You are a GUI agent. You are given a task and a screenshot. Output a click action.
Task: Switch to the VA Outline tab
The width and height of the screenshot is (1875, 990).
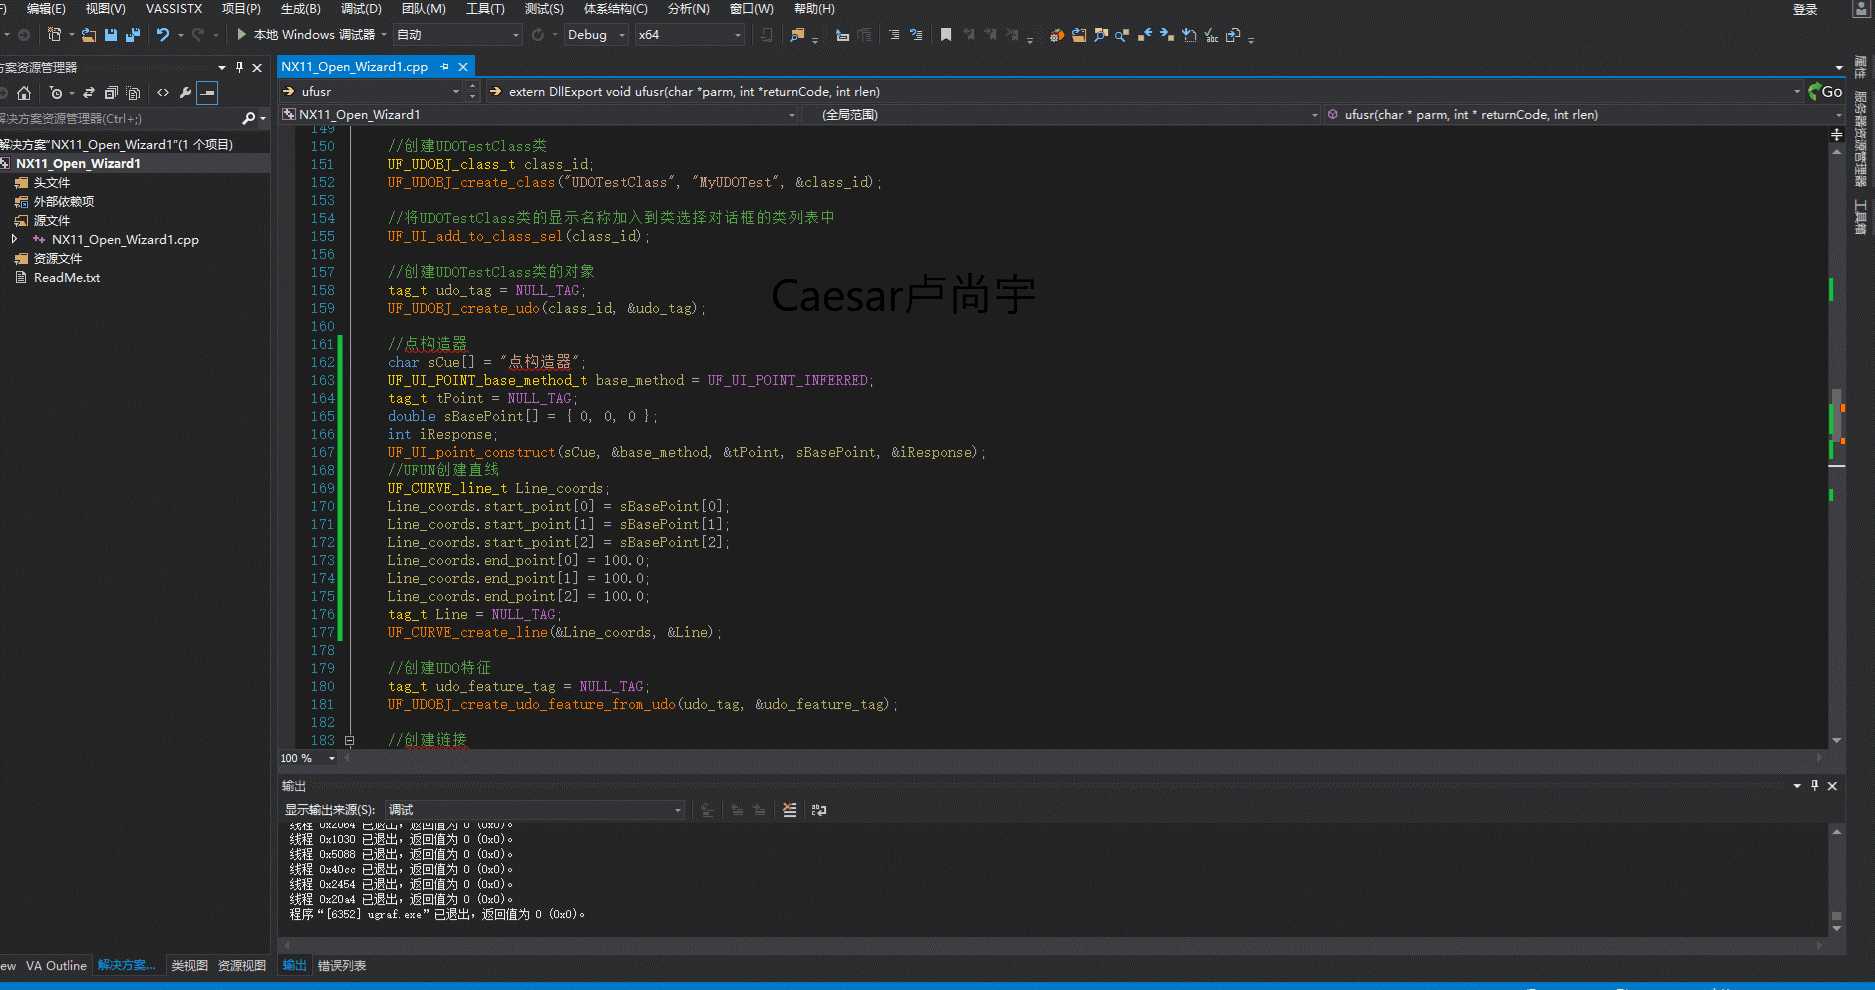pos(56,966)
